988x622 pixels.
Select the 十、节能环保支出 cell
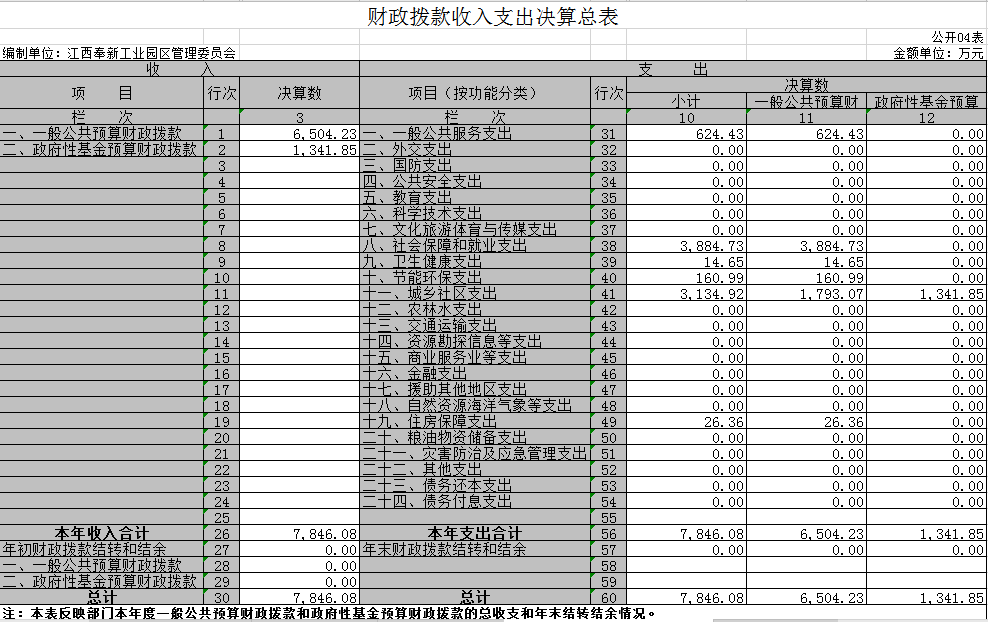click(x=422, y=278)
